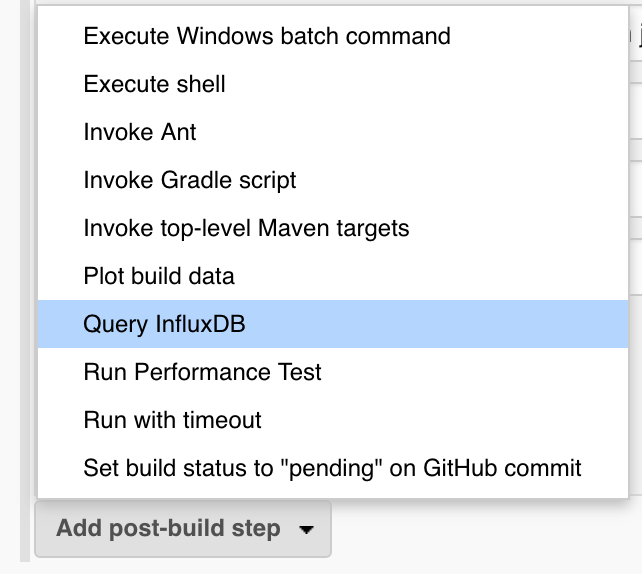Pick Set build status to "pending" on GitHub commit
Screen dimensions: 642x574
click(x=332, y=468)
